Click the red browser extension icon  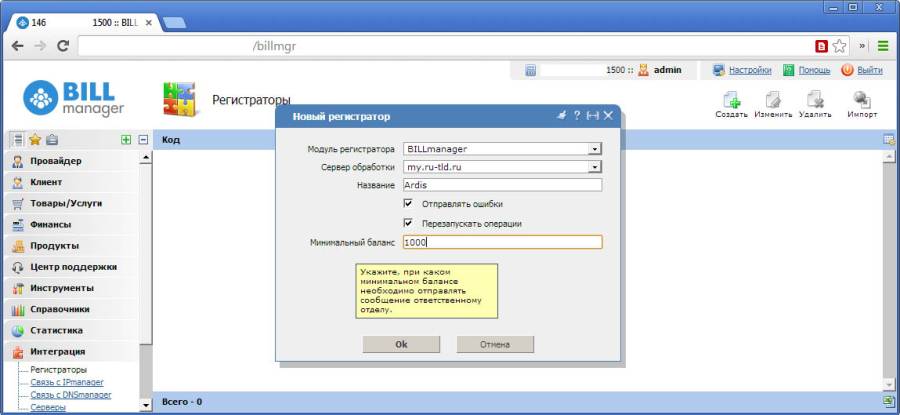tap(821, 46)
